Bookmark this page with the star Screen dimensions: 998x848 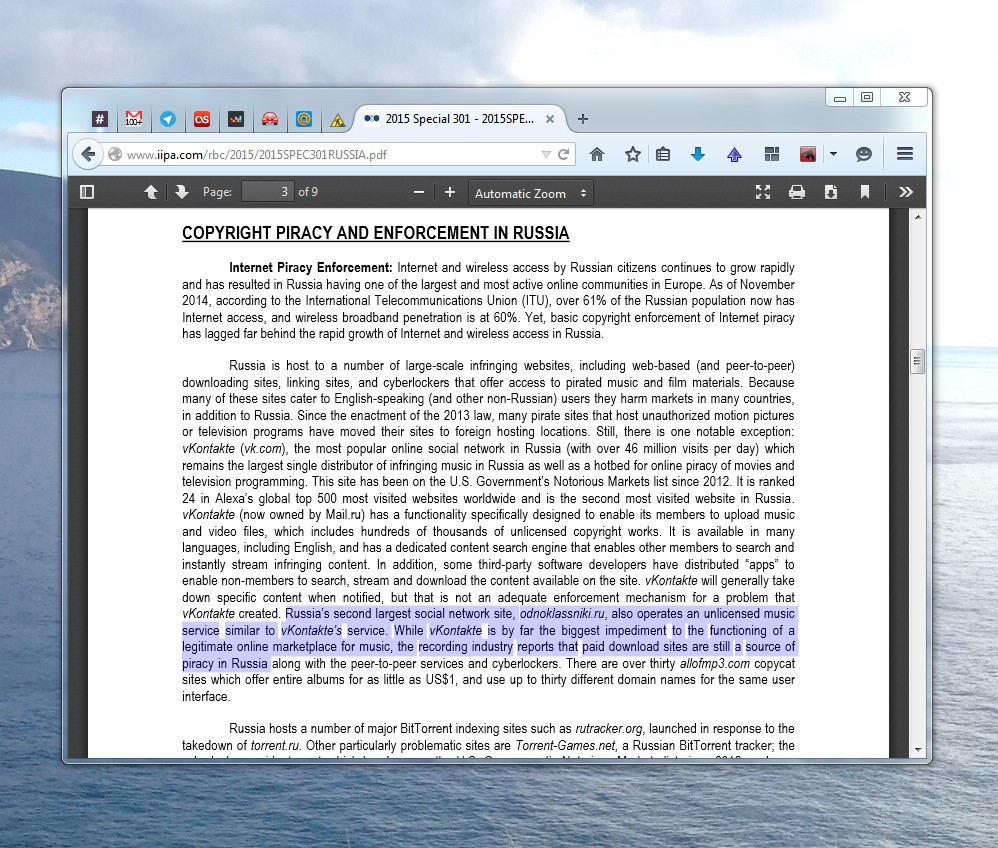pyautogui.click(x=632, y=154)
